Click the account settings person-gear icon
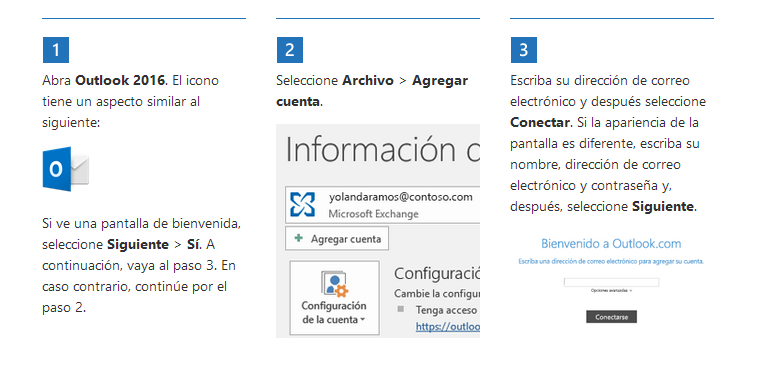The height and width of the screenshot is (372, 757). pos(334,284)
